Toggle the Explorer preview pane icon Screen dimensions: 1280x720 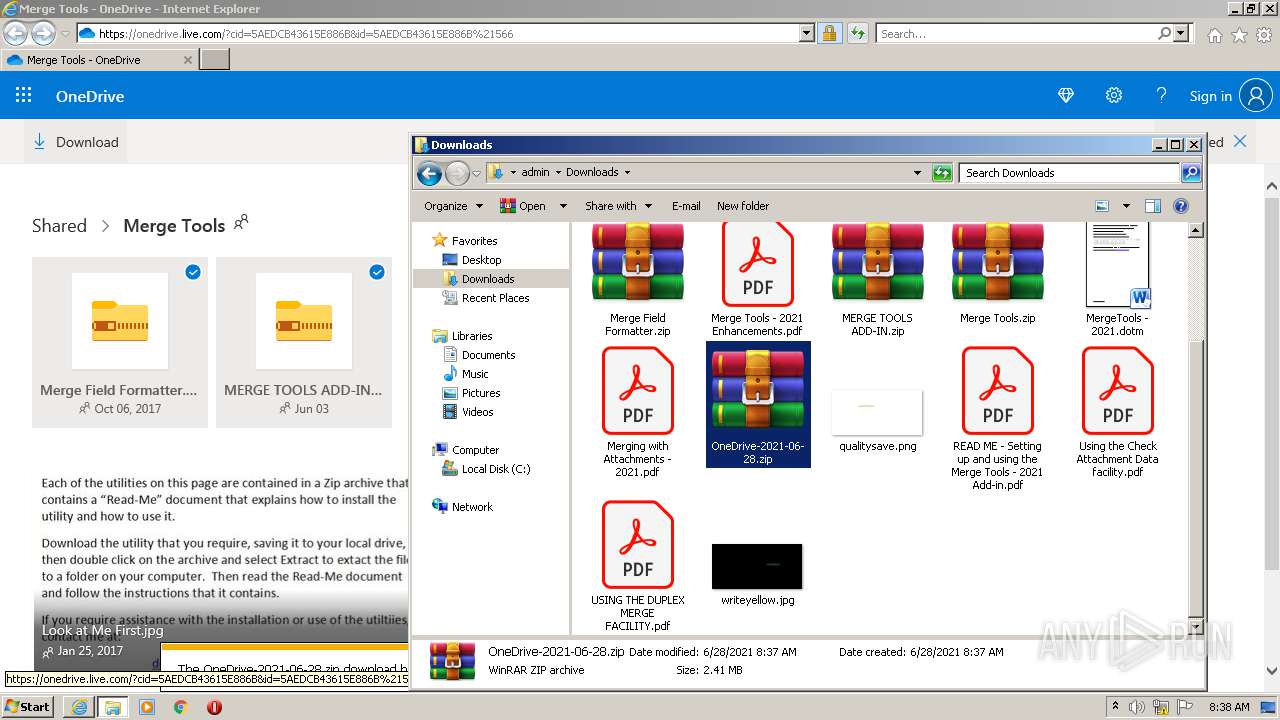pyautogui.click(x=1152, y=206)
